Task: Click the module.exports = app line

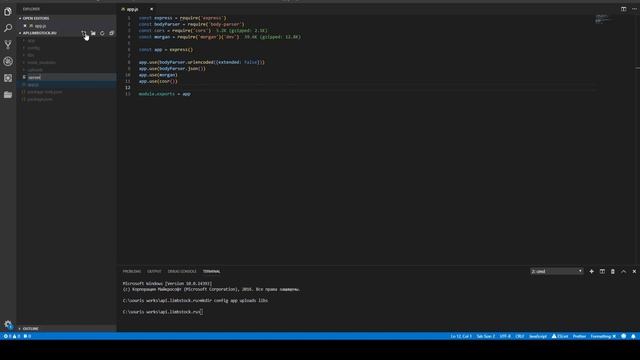Action: [x=164, y=94]
